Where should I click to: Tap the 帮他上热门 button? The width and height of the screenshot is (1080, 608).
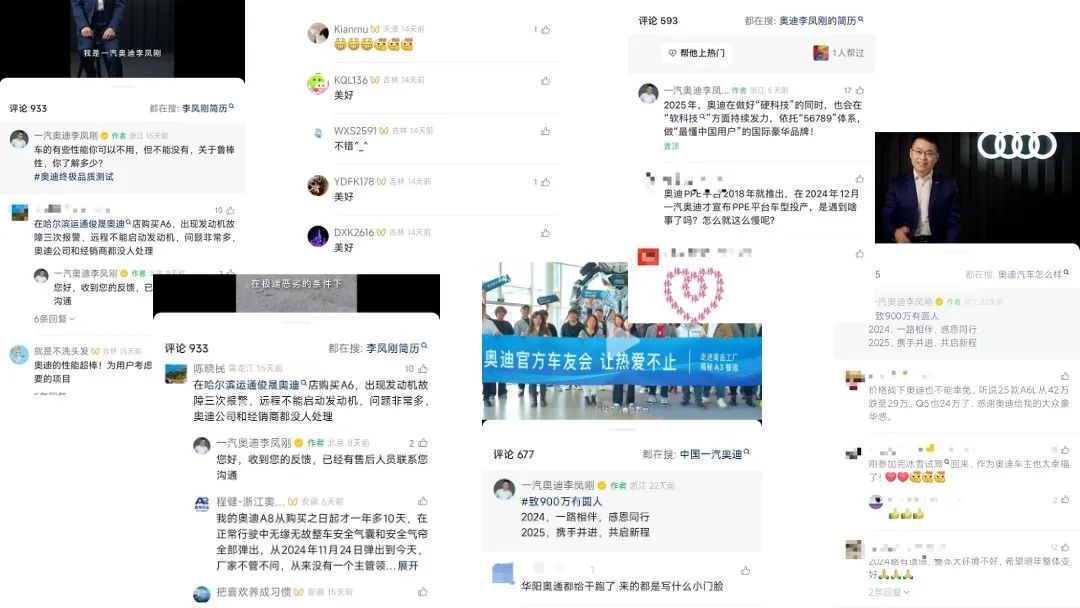point(696,53)
